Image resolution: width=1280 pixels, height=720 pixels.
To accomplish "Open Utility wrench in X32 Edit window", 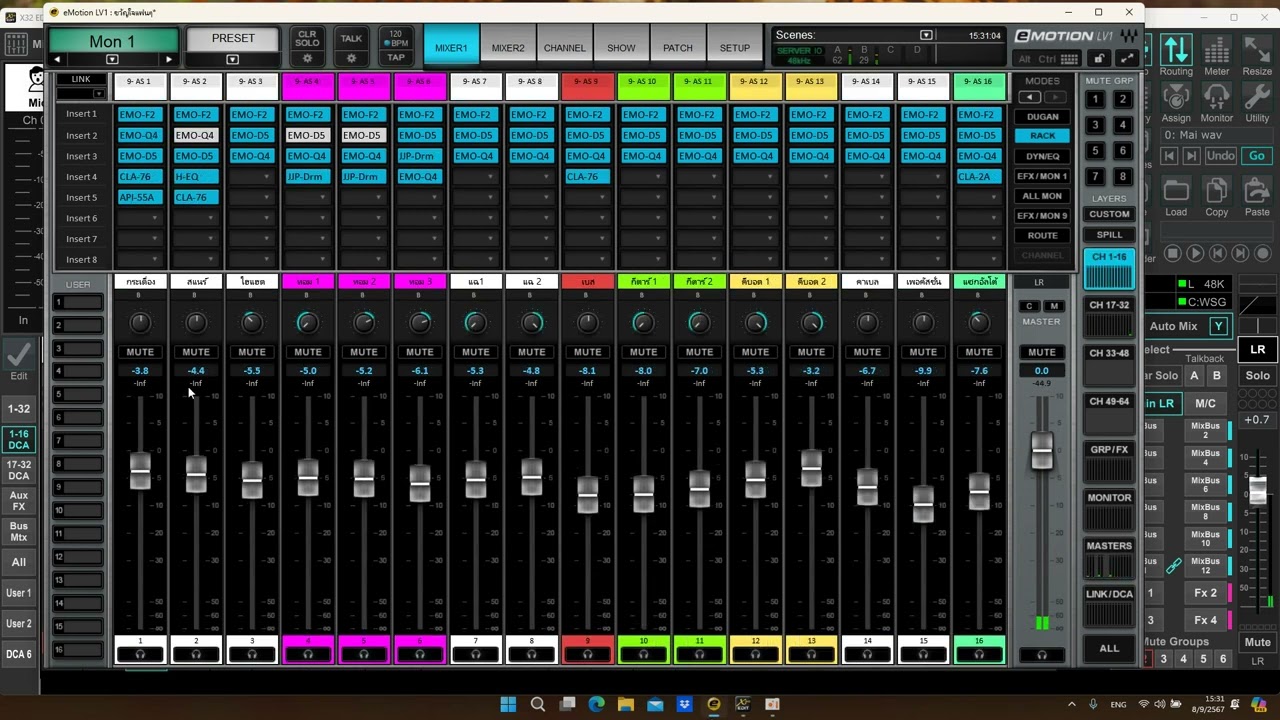I will pos(1257,103).
